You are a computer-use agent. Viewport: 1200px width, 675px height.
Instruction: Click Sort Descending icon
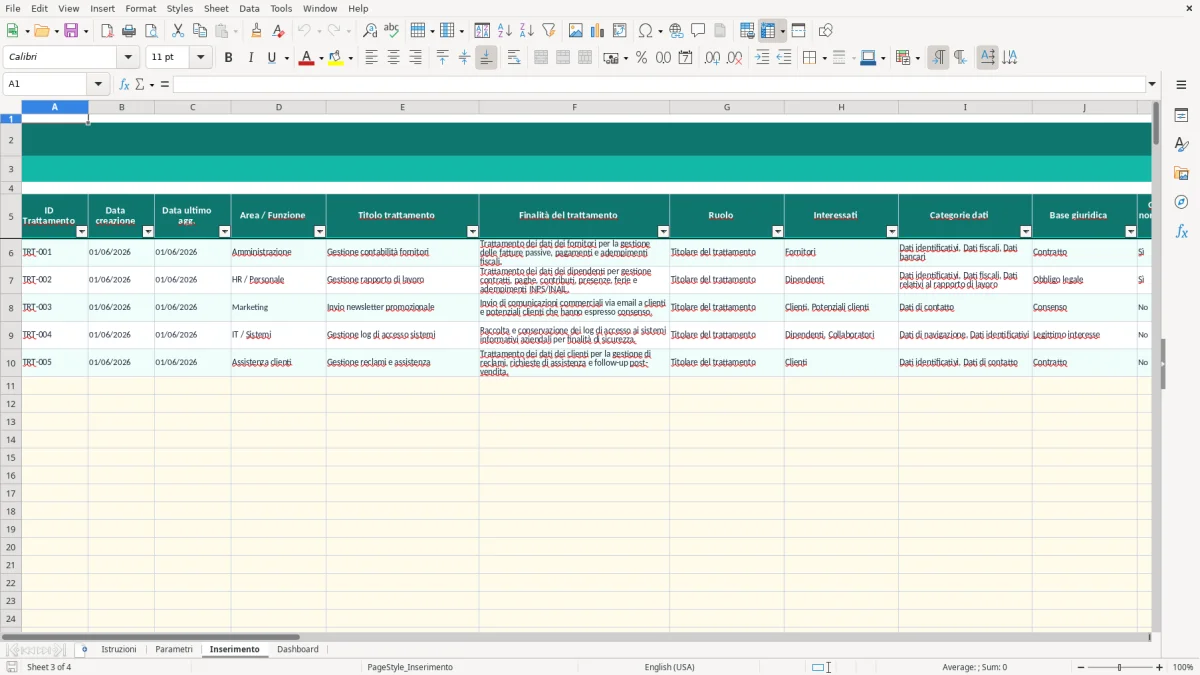coord(527,31)
